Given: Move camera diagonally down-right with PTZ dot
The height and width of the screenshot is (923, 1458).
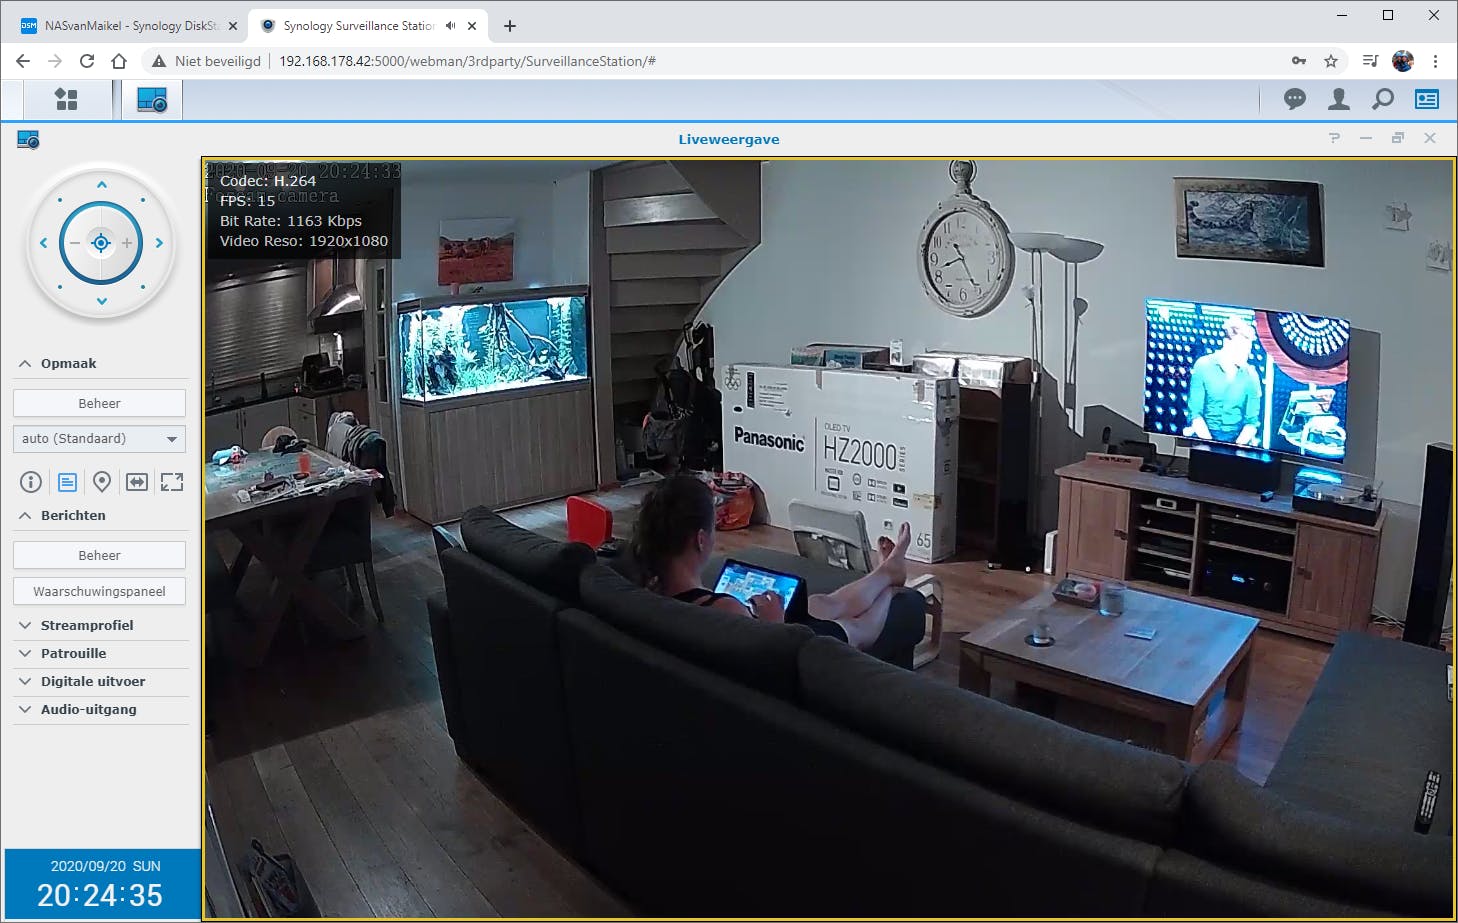Looking at the screenshot, I should click(x=143, y=287).
